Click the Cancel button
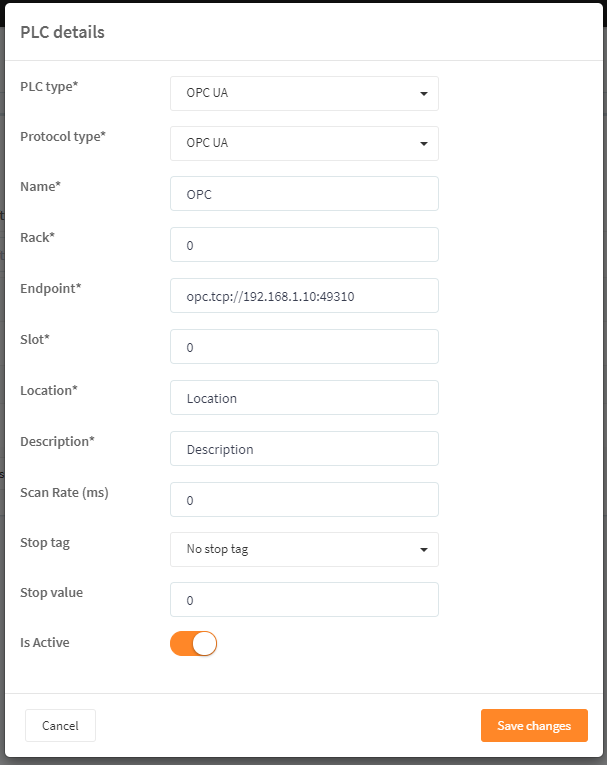 (x=61, y=725)
